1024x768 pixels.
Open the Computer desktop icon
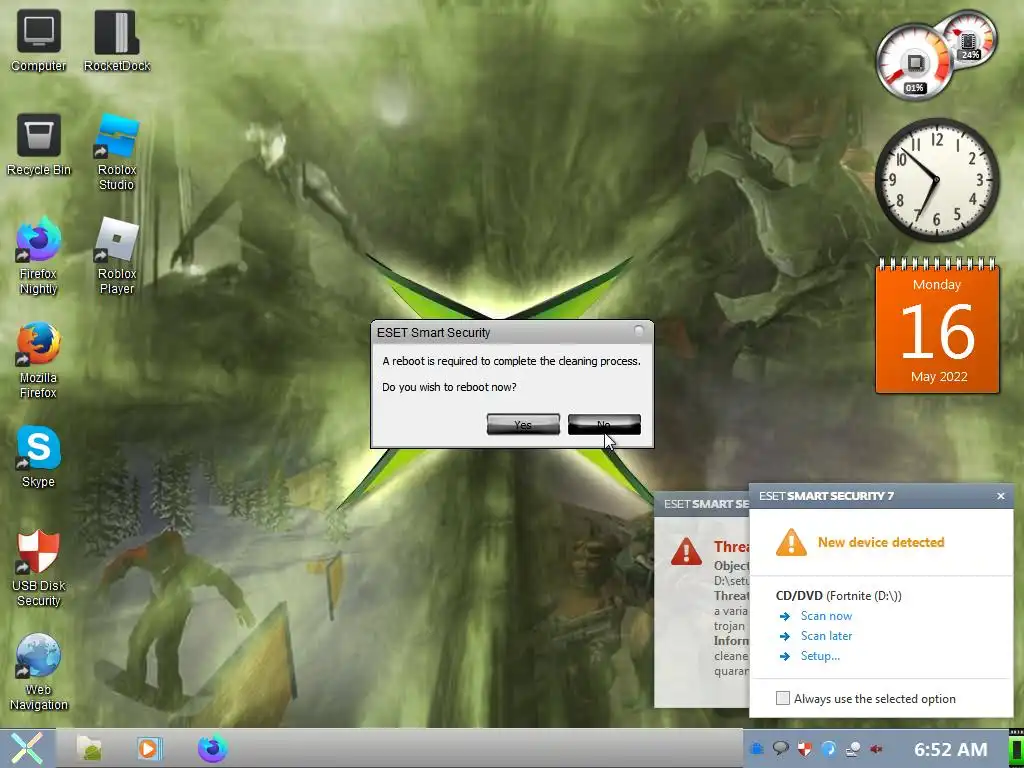click(x=39, y=40)
